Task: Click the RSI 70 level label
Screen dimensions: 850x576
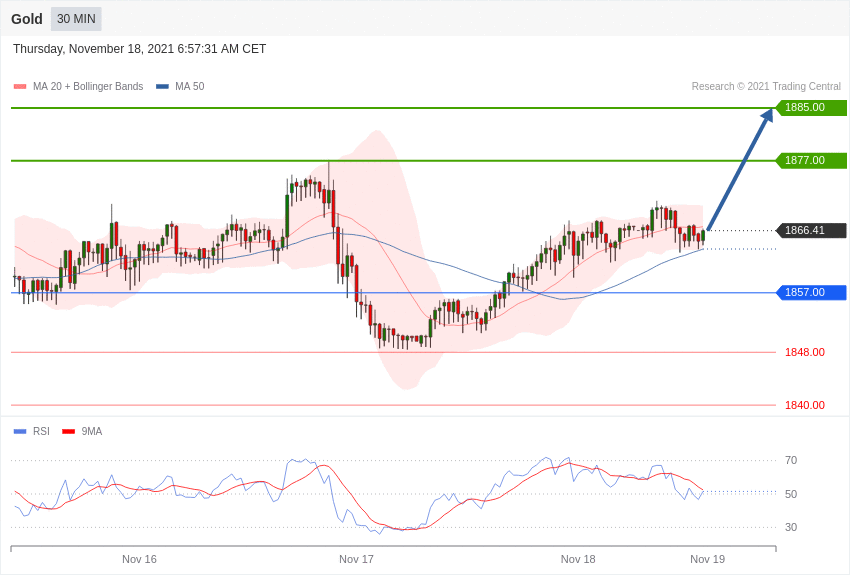Action: pos(791,461)
